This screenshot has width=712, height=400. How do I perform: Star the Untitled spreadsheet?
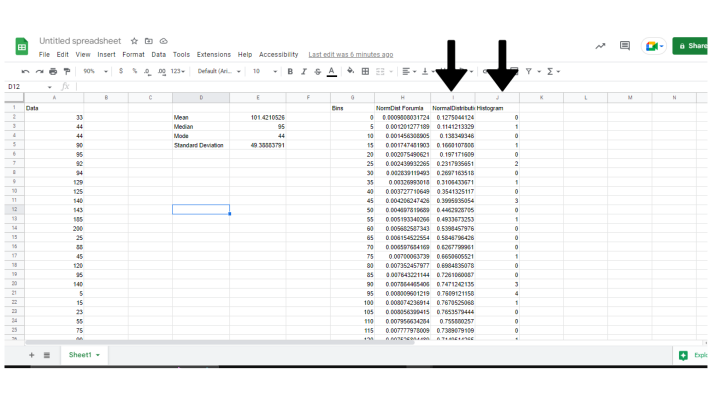[134, 41]
